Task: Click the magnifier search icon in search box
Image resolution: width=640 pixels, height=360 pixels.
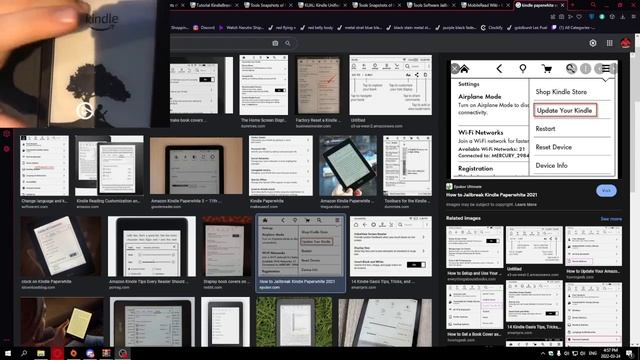Action: 288,43
